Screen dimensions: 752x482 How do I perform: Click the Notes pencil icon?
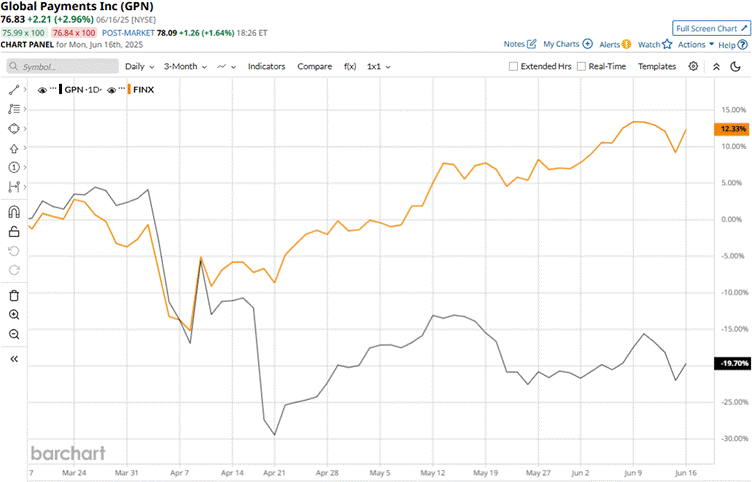tap(531, 44)
